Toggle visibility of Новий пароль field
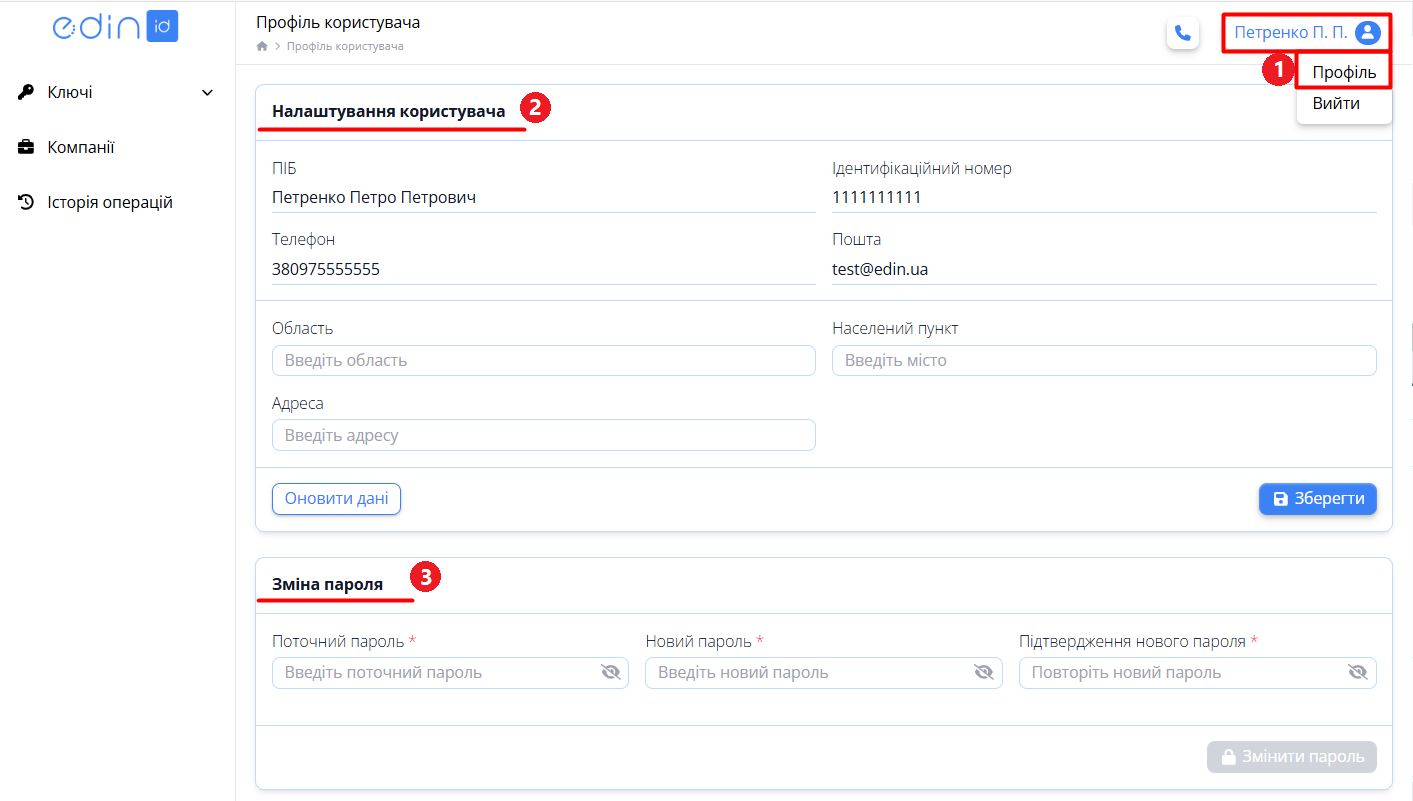1413x801 pixels. [x=984, y=673]
